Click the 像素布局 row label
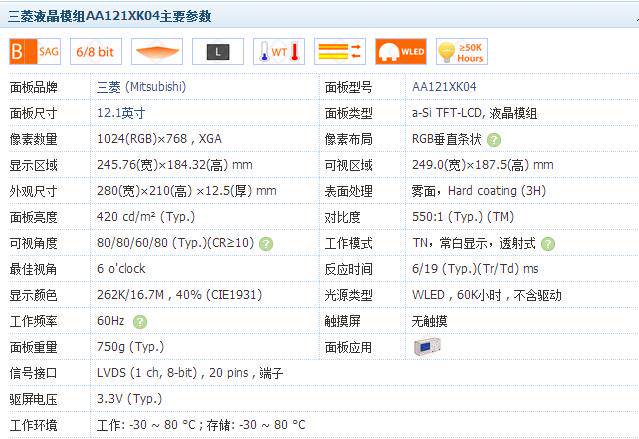 pyautogui.click(x=348, y=139)
